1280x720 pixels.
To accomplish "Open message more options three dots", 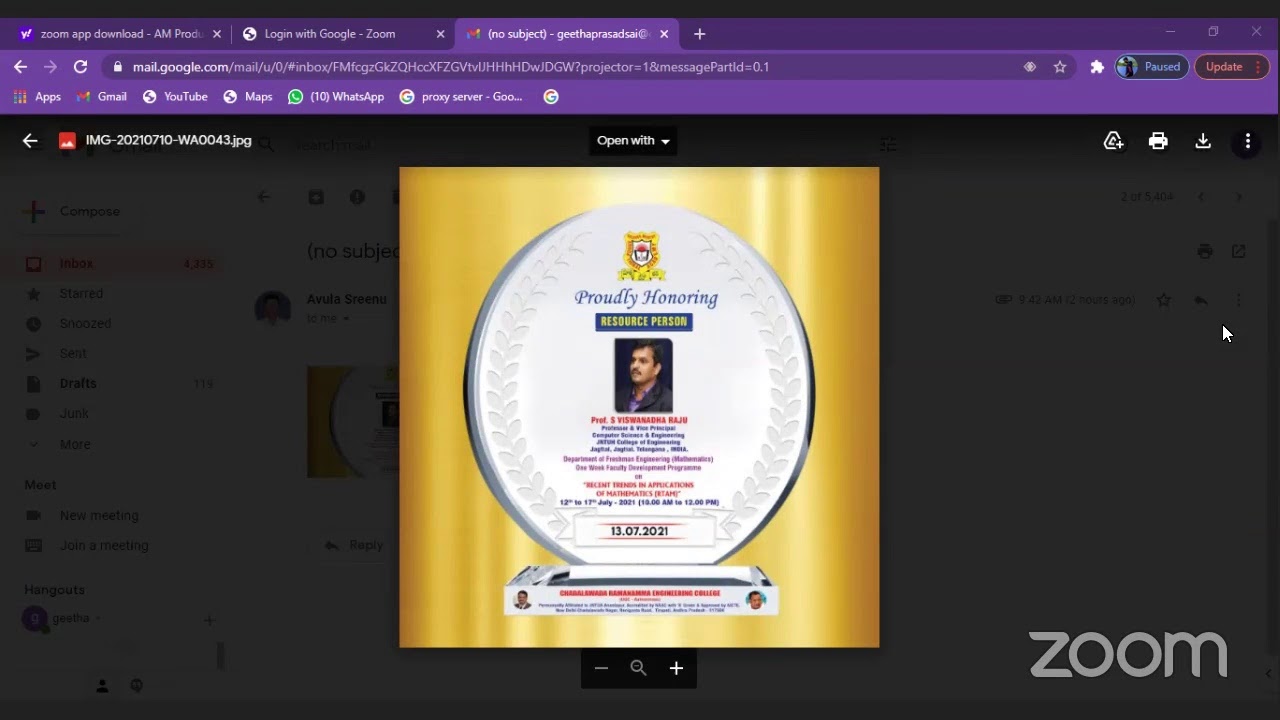I will coord(1238,300).
